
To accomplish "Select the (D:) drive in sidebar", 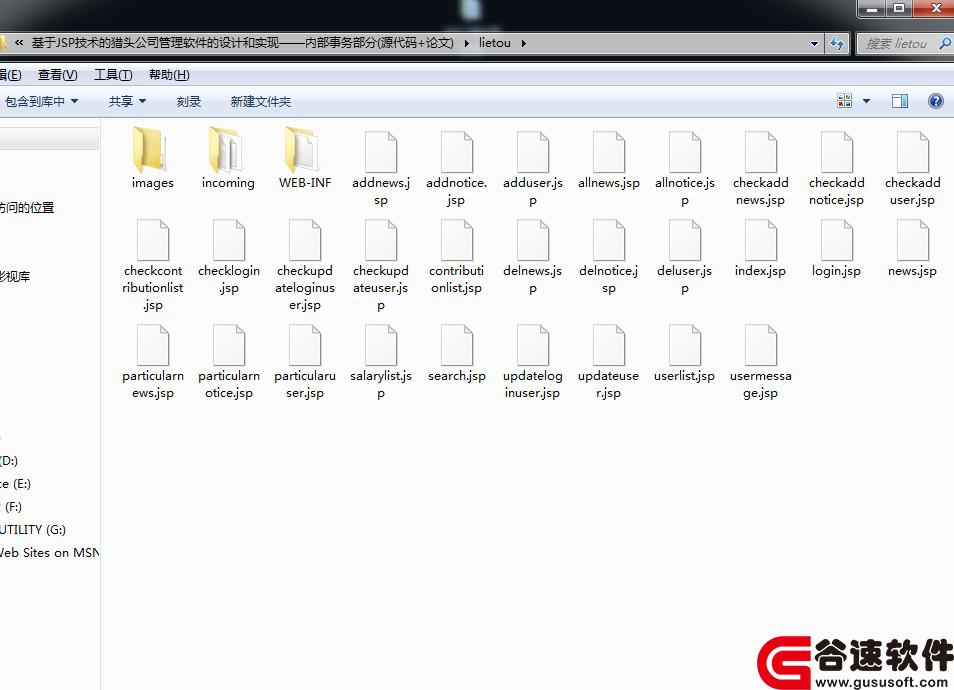I will [9, 461].
